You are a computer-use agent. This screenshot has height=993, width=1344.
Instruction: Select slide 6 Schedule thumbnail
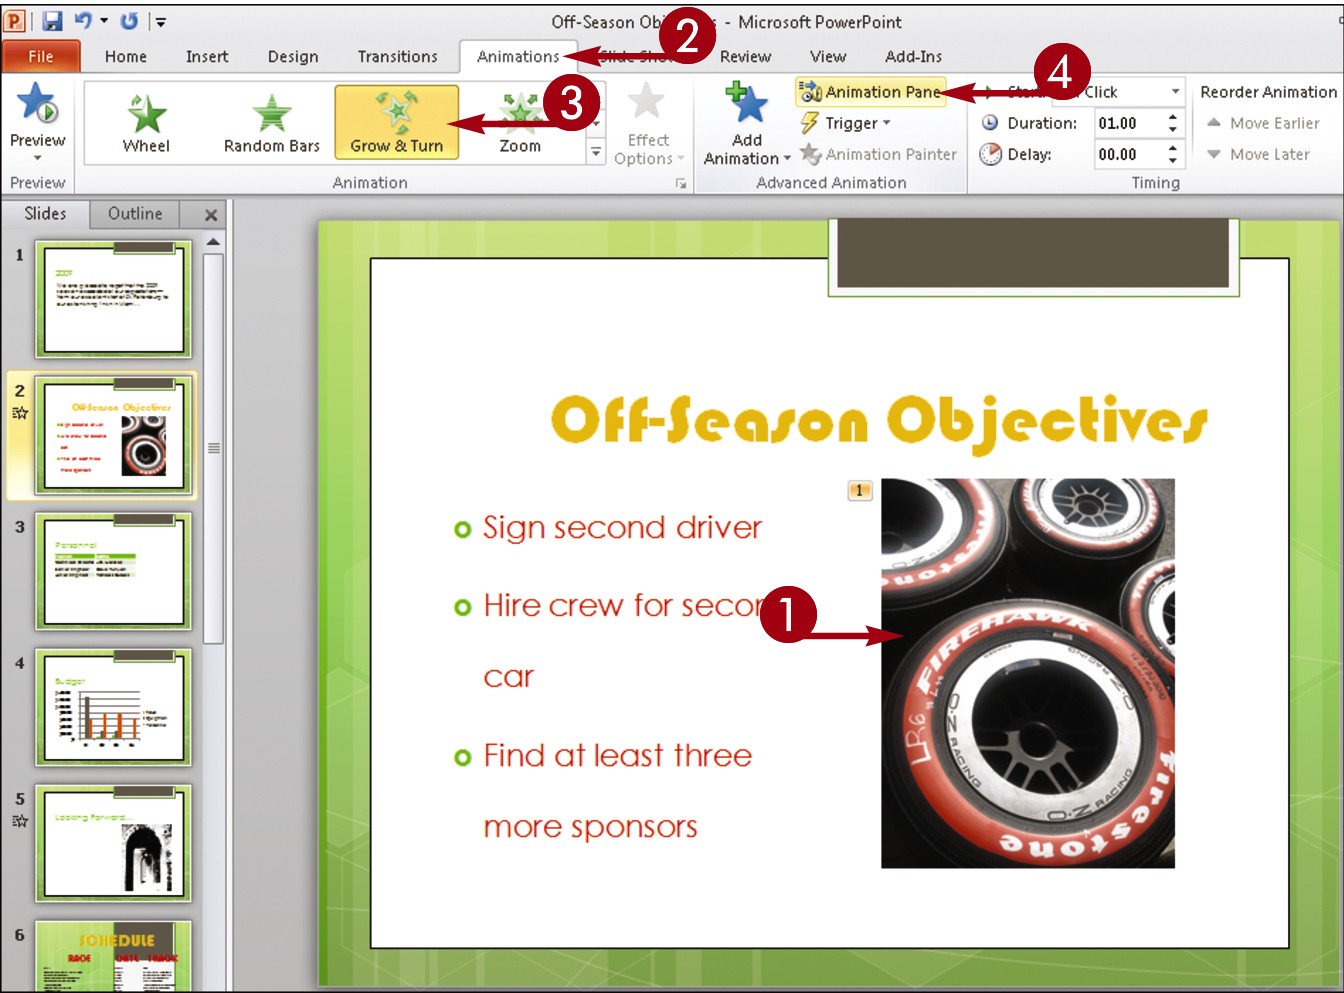114,956
